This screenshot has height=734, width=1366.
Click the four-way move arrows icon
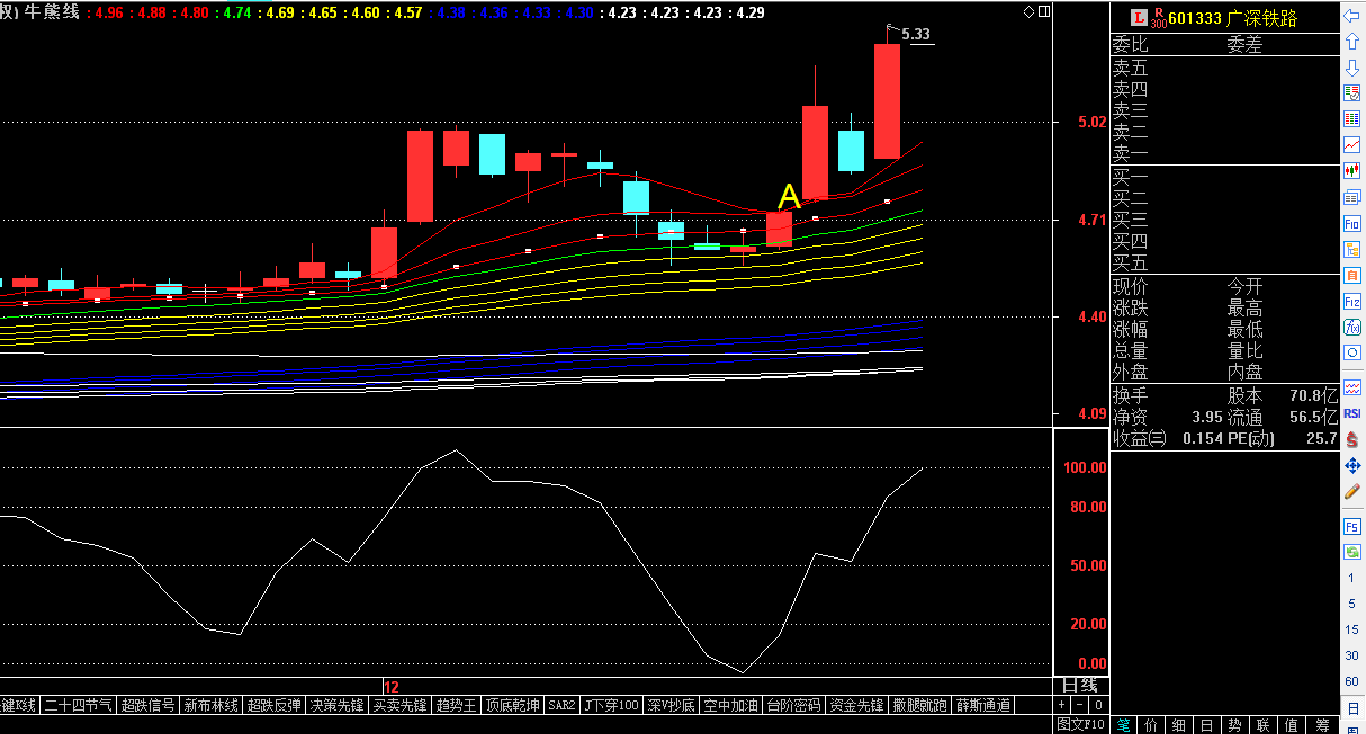(x=1352, y=465)
